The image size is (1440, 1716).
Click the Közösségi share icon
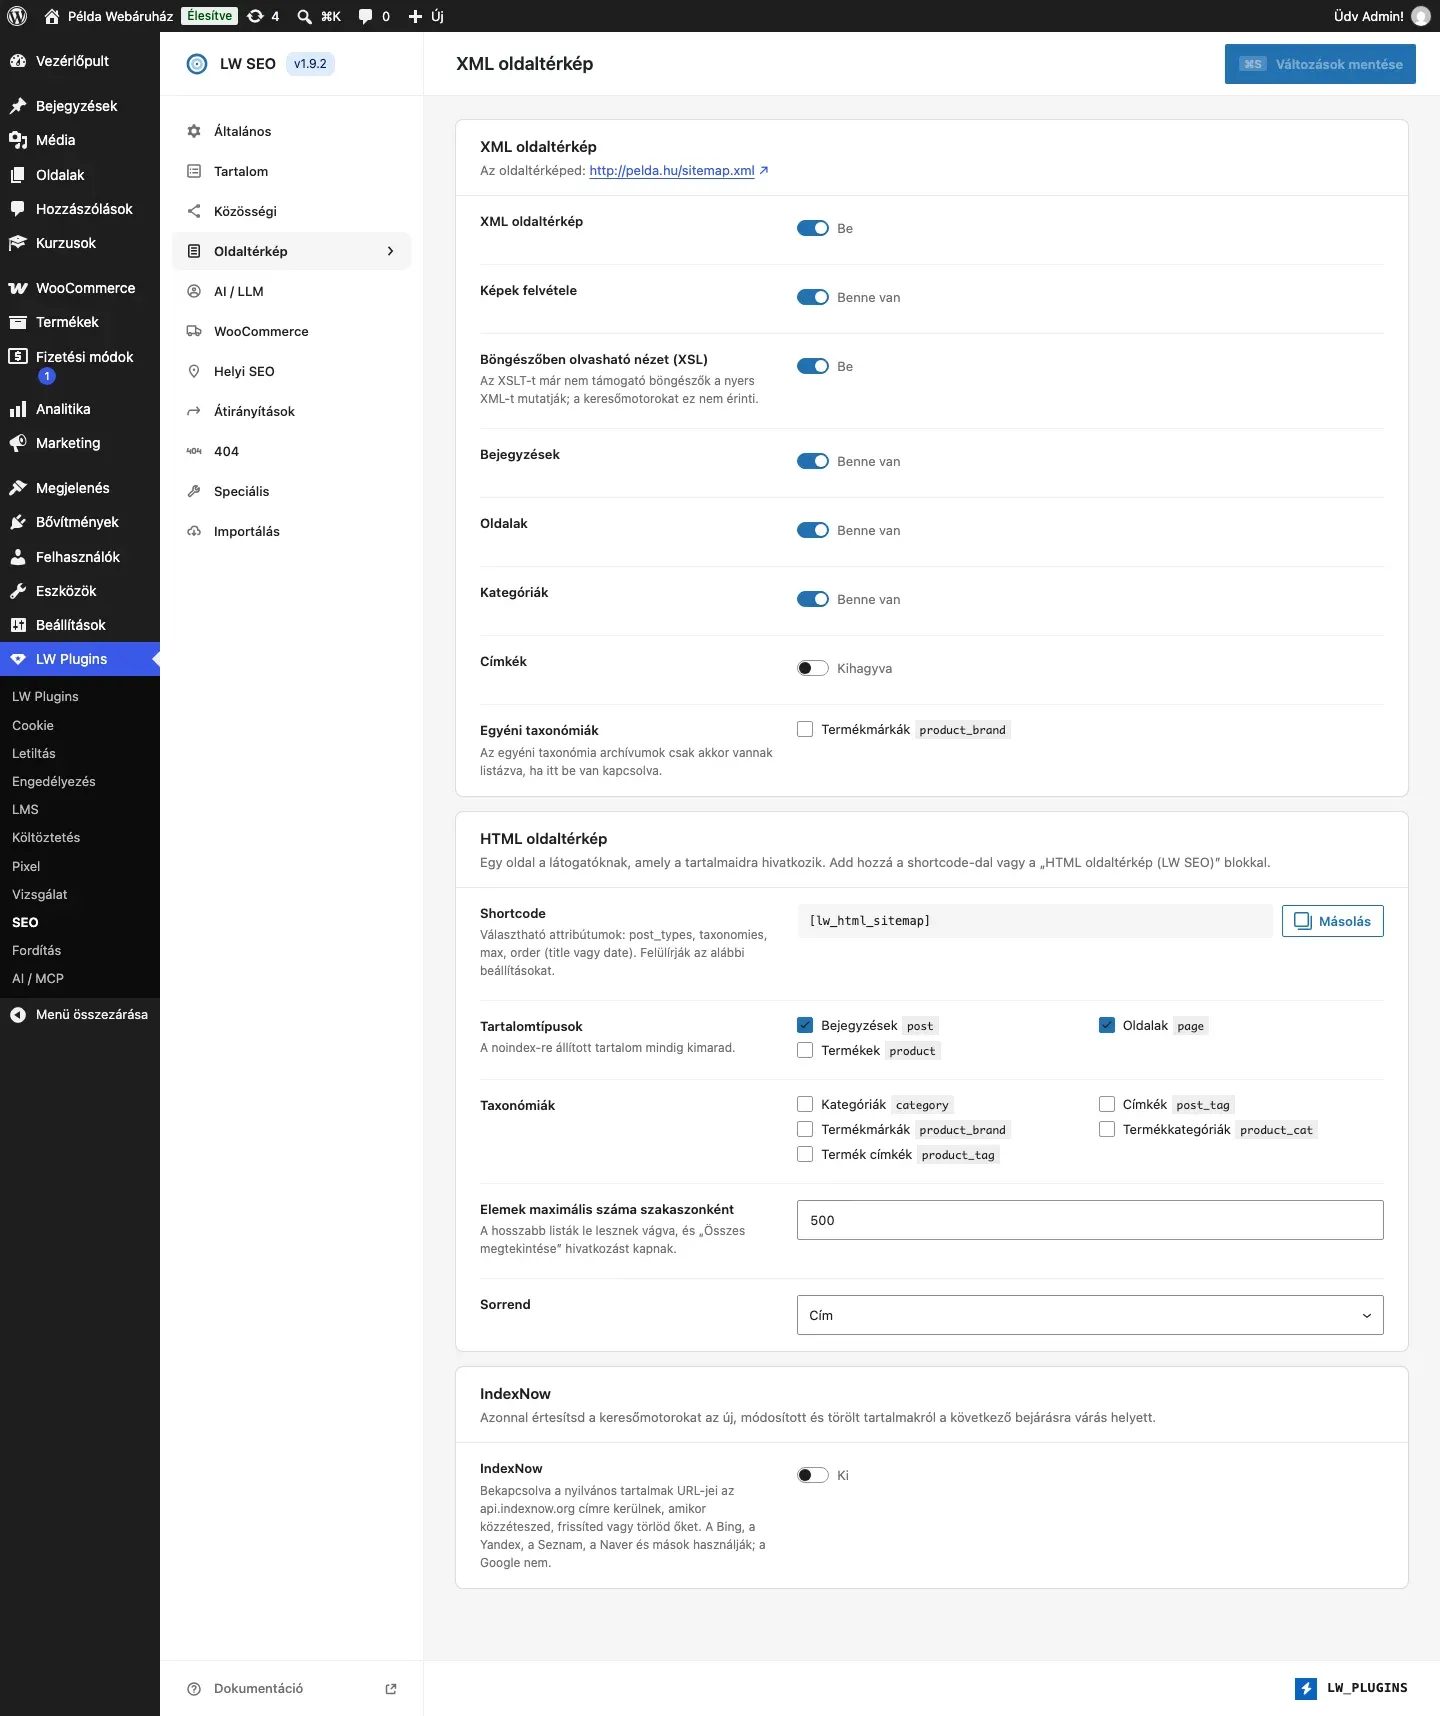(x=194, y=211)
